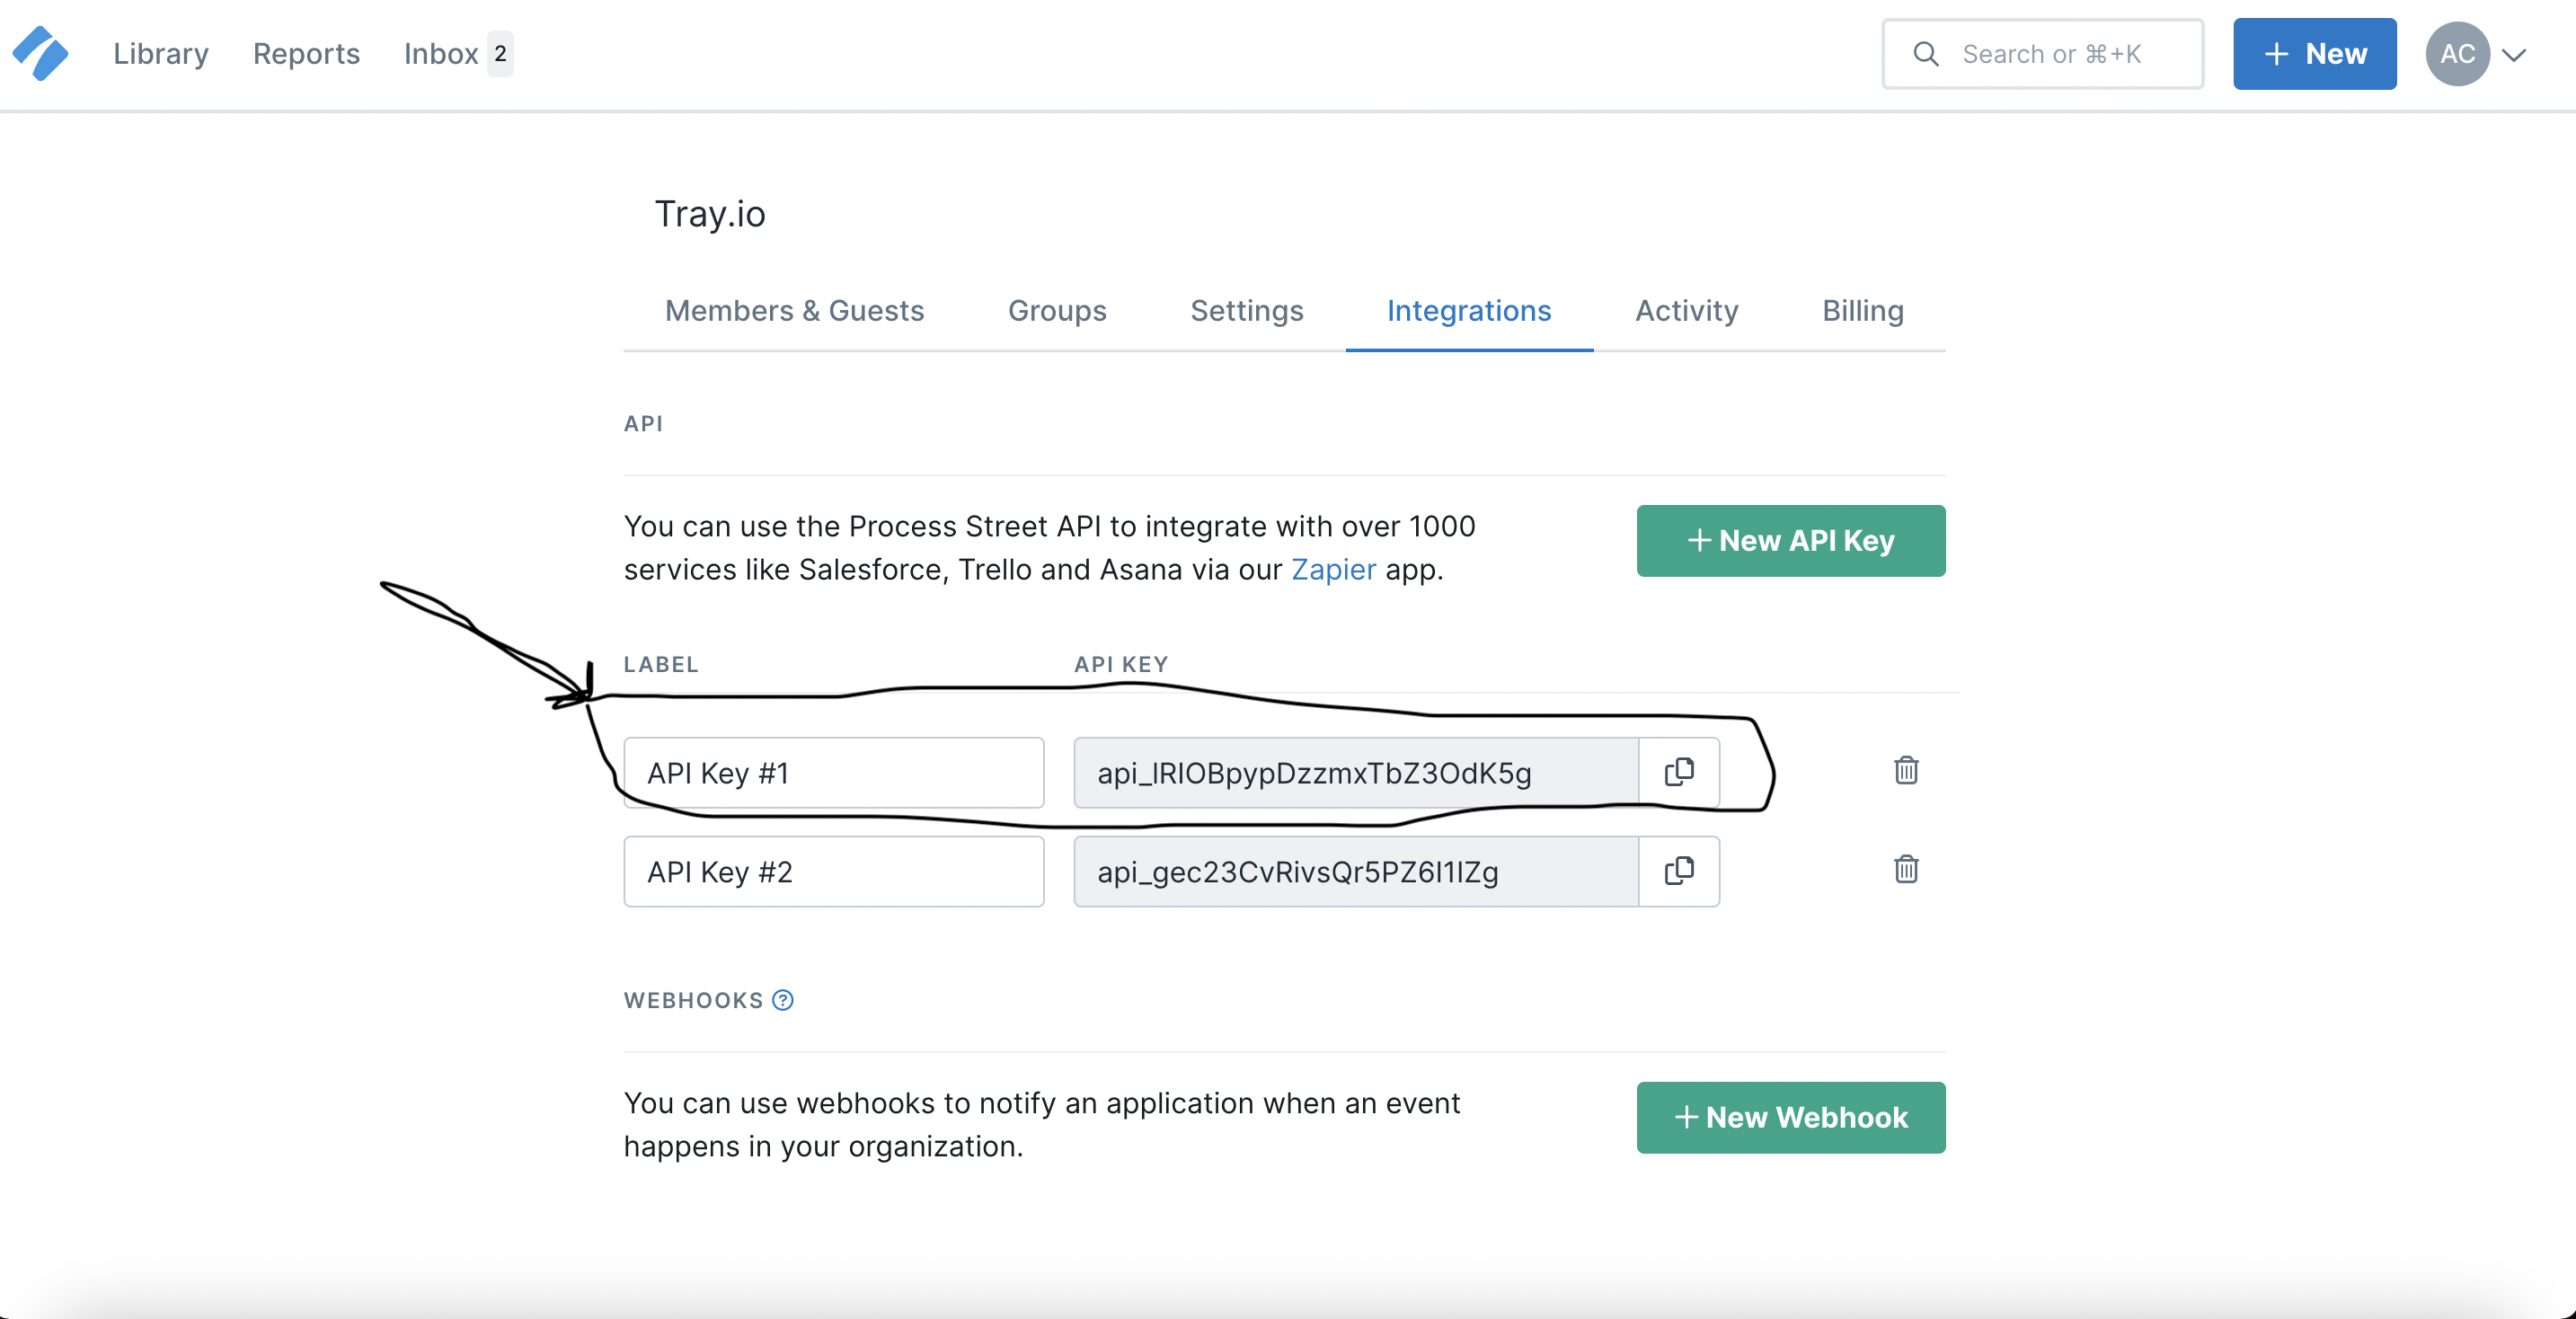Image resolution: width=2576 pixels, height=1319 pixels.
Task: Switch to the Billing tab
Action: point(1862,310)
